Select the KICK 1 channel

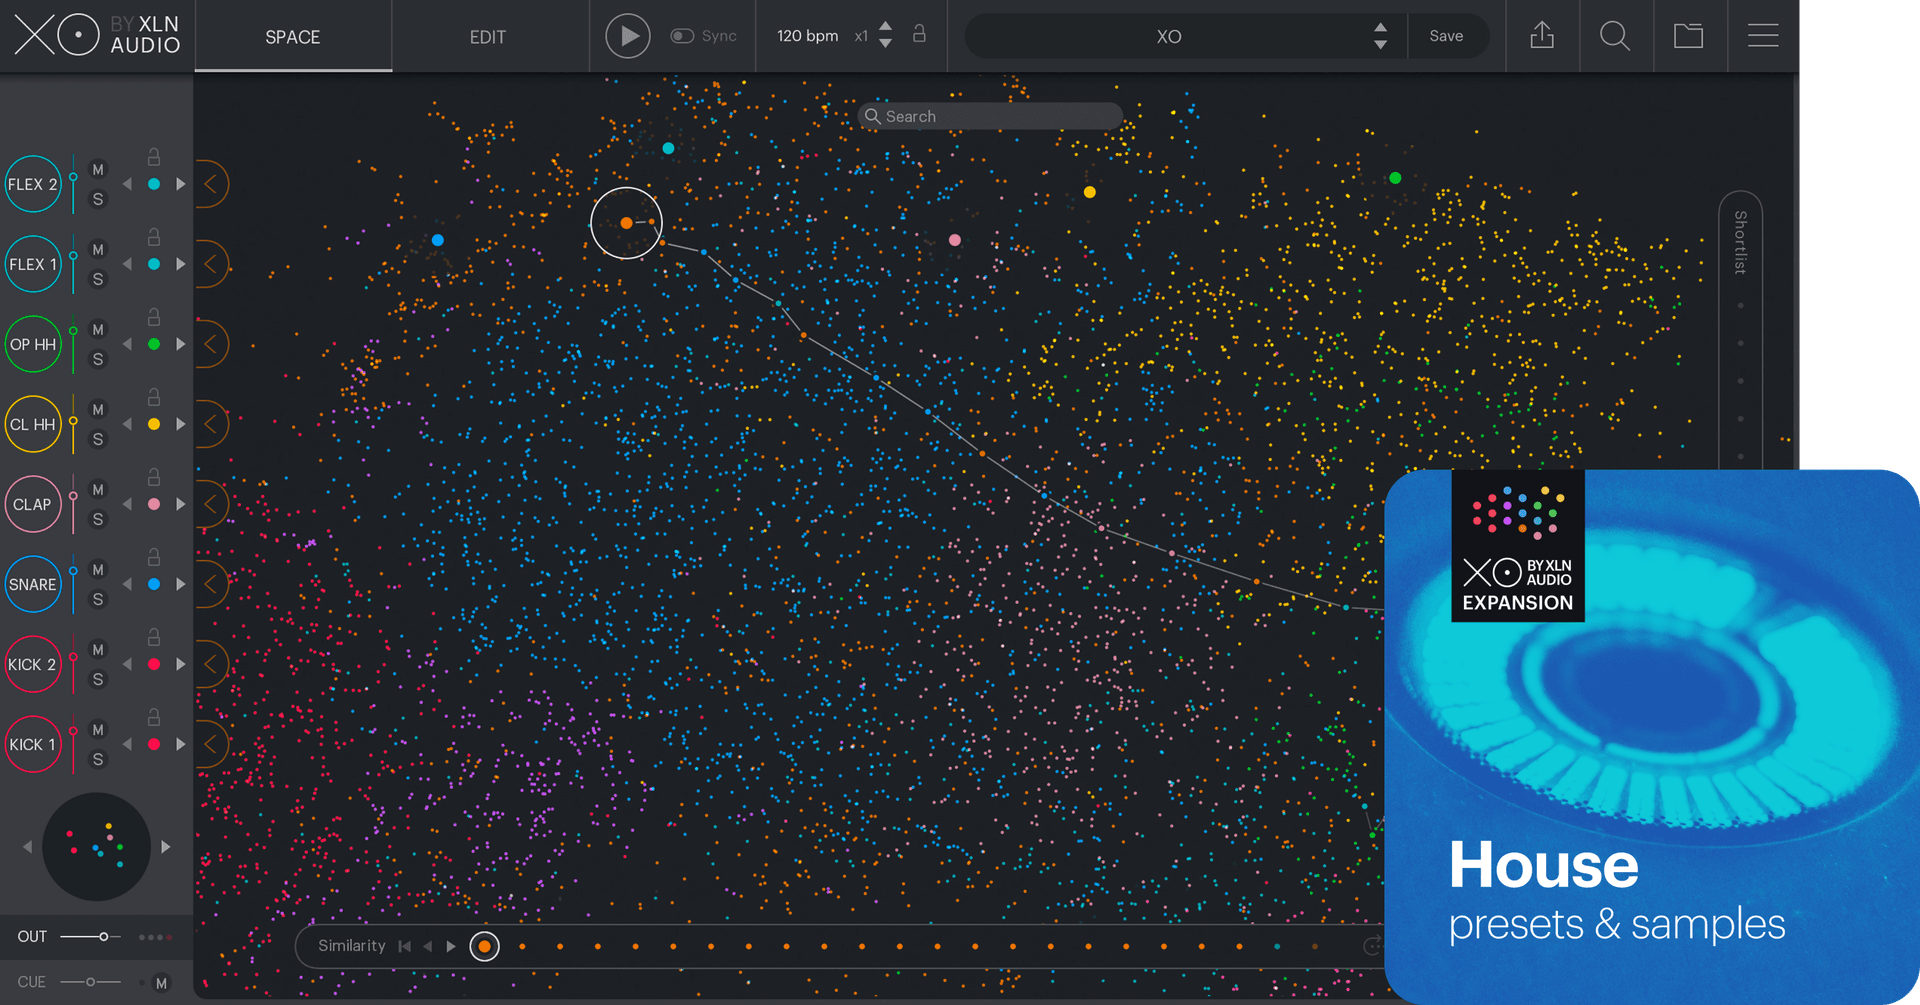[33, 744]
